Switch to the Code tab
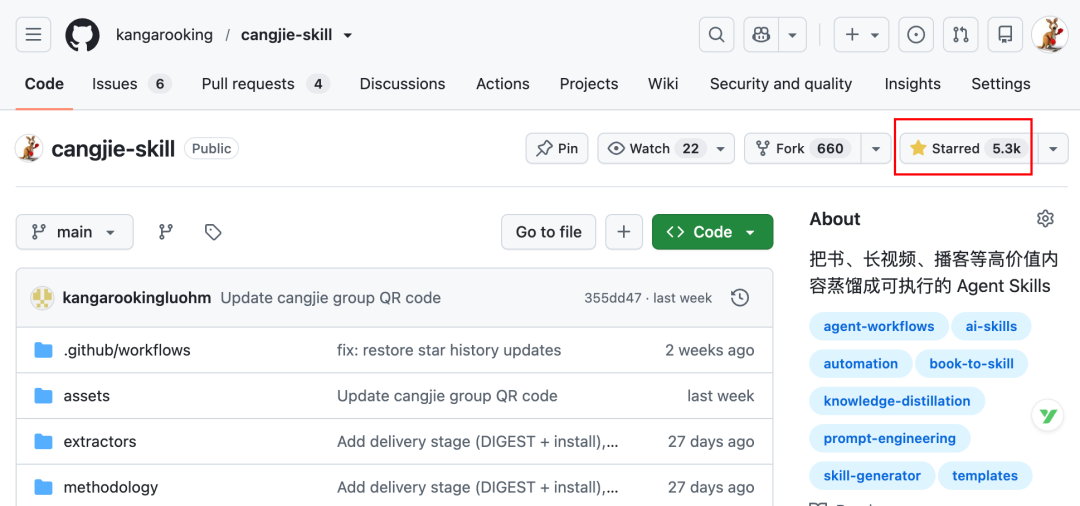Screen dimensions: 1080x506 pos(44,84)
